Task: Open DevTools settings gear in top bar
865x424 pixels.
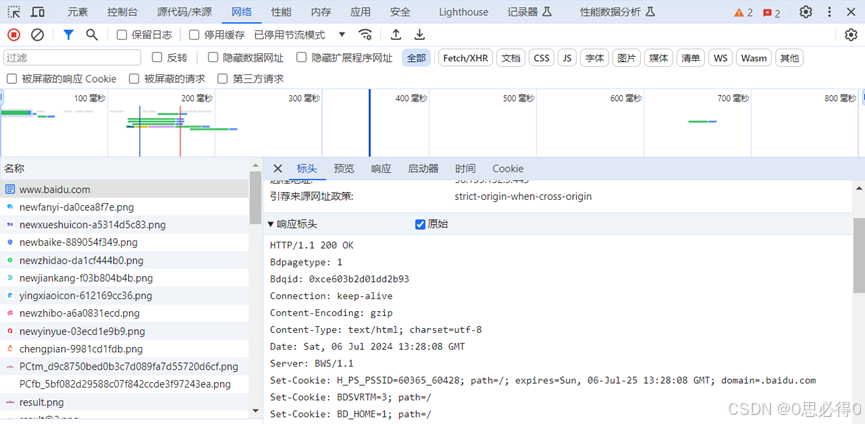Action: 805,12
